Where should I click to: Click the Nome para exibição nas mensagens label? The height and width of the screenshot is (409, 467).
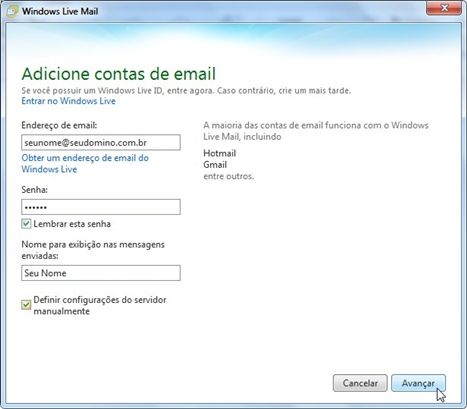pos(93,250)
